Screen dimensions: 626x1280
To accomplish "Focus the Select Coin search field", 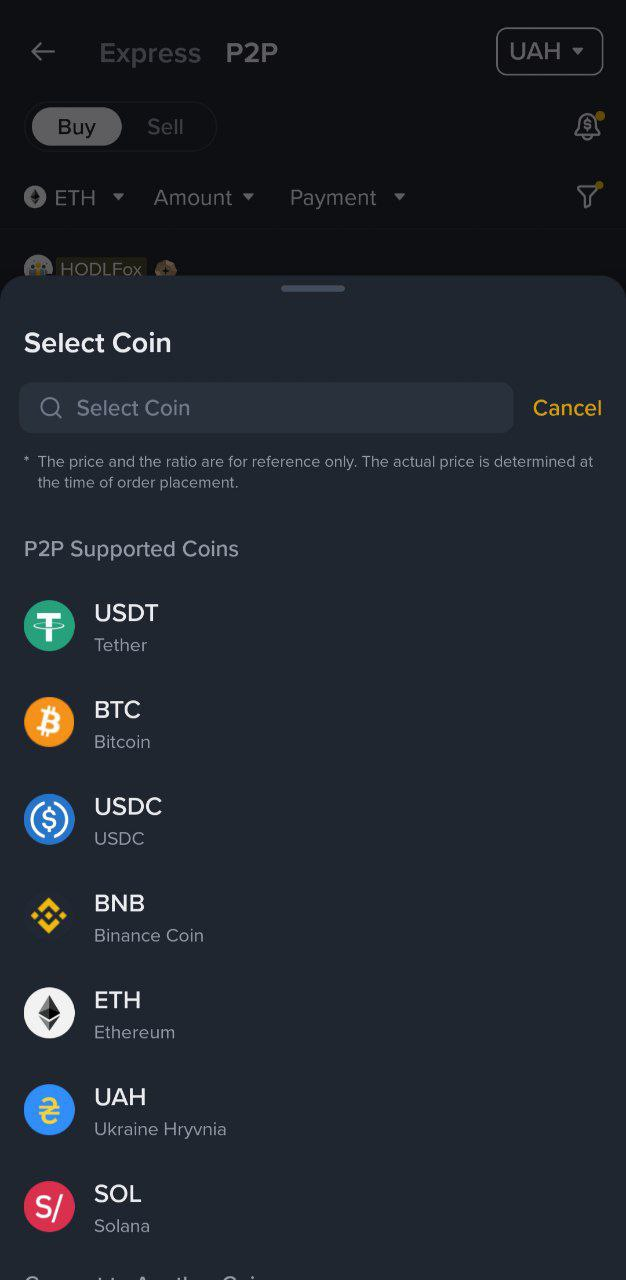I will click(x=266, y=408).
